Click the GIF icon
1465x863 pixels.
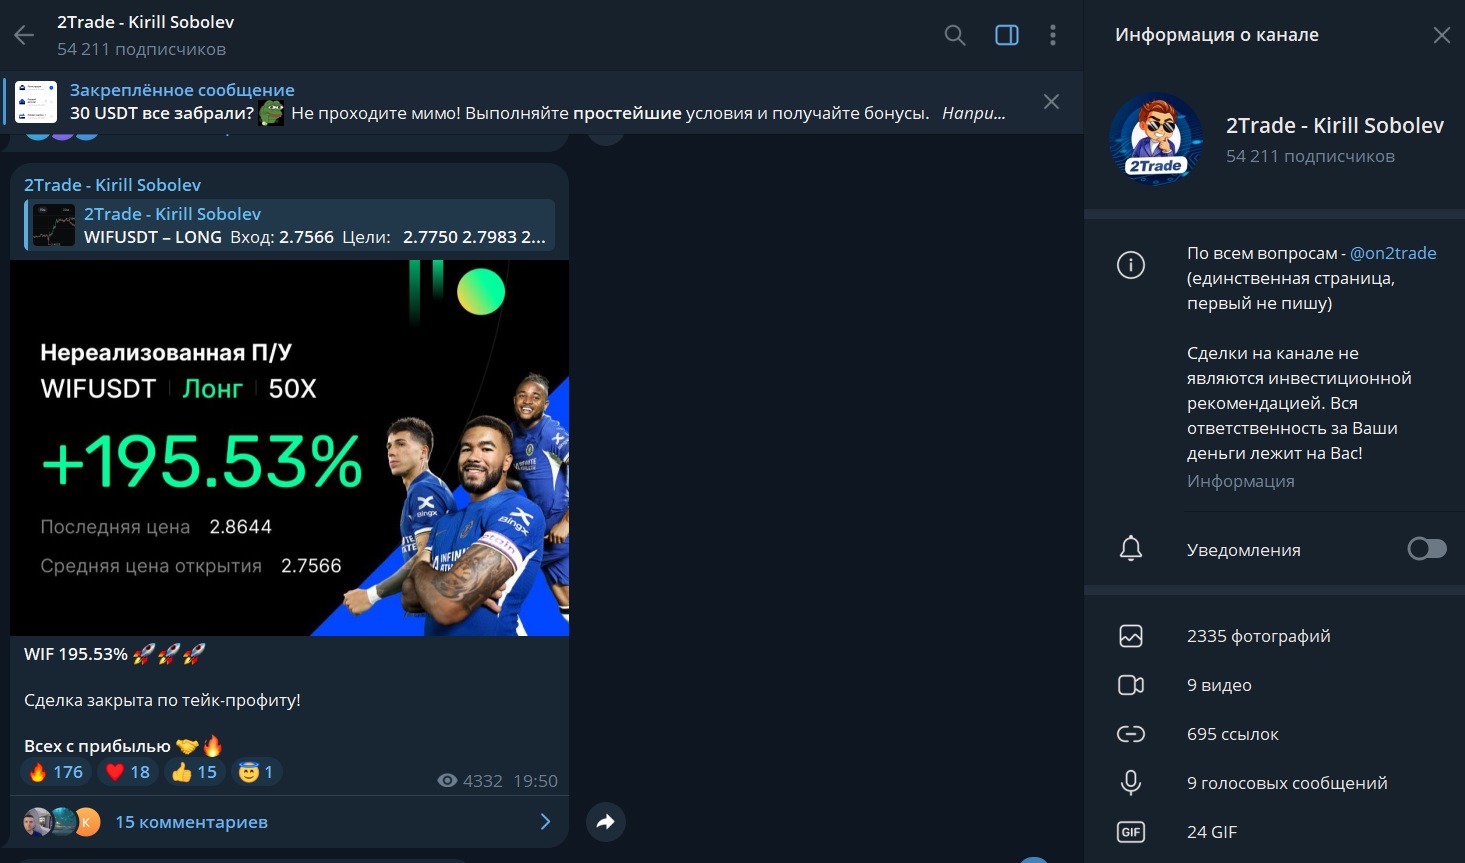coord(1131,832)
